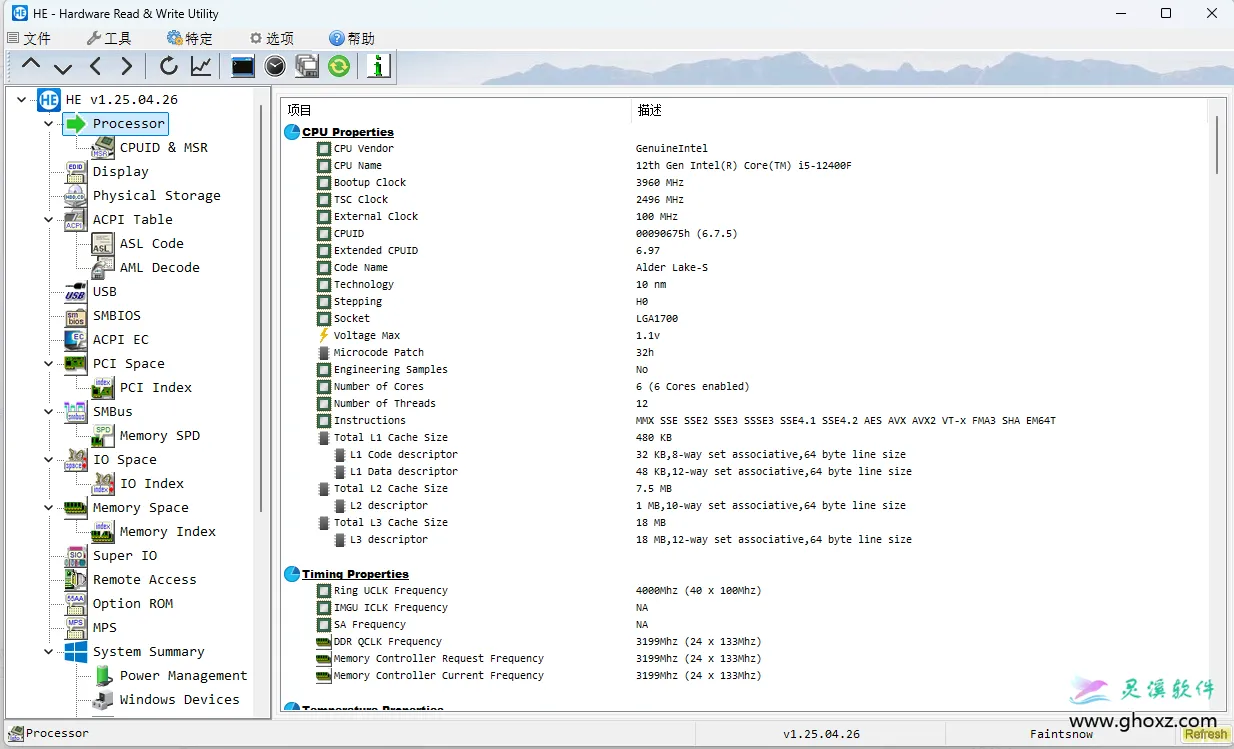Click the CPU Properties section heading
Image resolution: width=1234 pixels, height=749 pixels.
tap(348, 132)
